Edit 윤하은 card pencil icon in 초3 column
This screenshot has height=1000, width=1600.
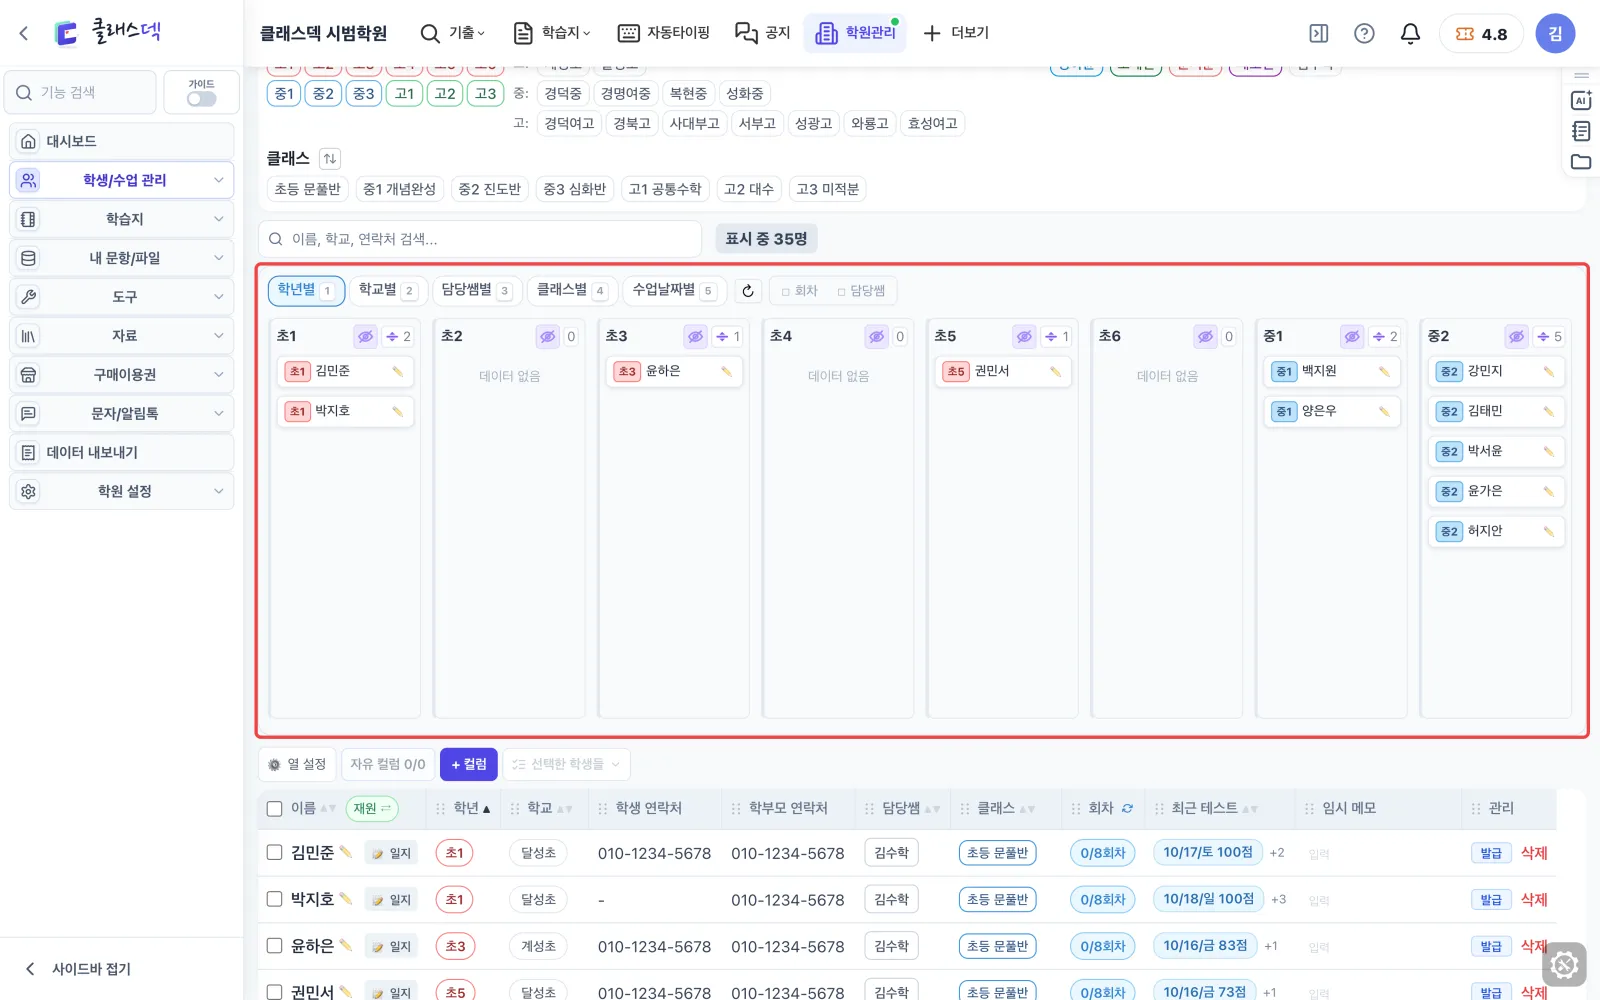(x=726, y=371)
